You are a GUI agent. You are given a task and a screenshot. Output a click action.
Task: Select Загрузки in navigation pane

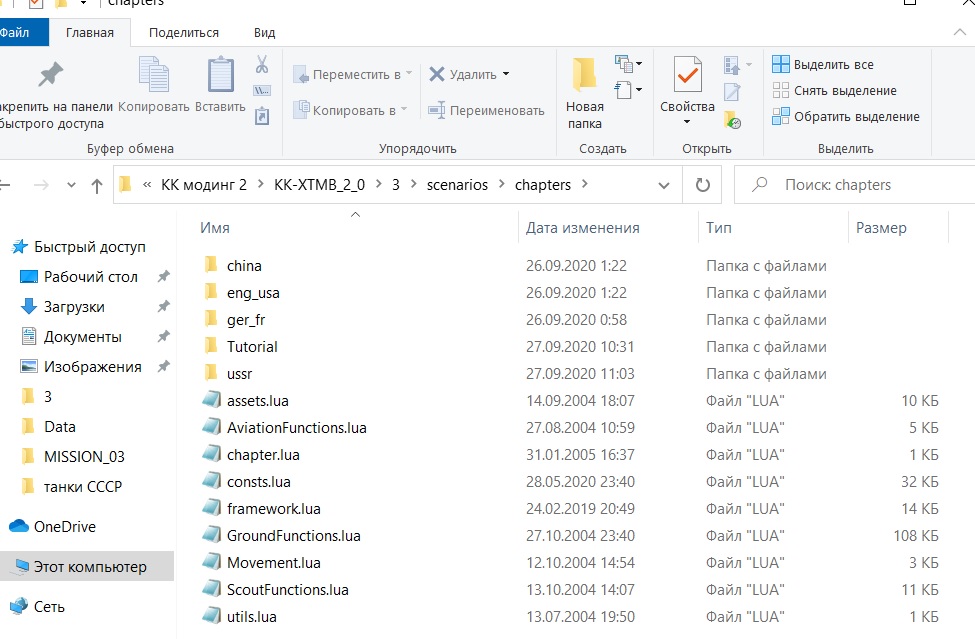[73, 306]
